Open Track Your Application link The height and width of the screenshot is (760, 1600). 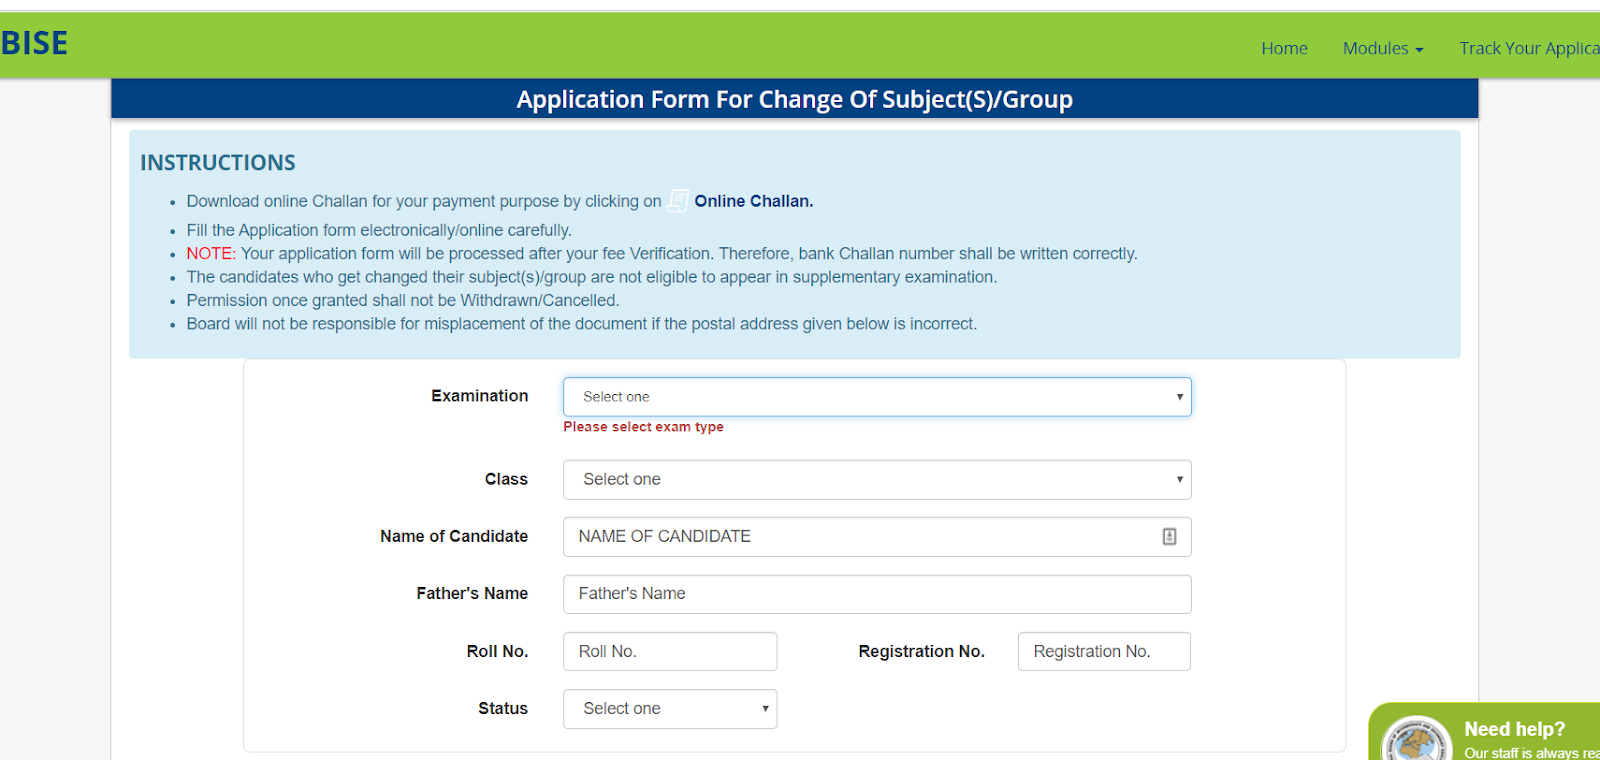[x=1528, y=48]
